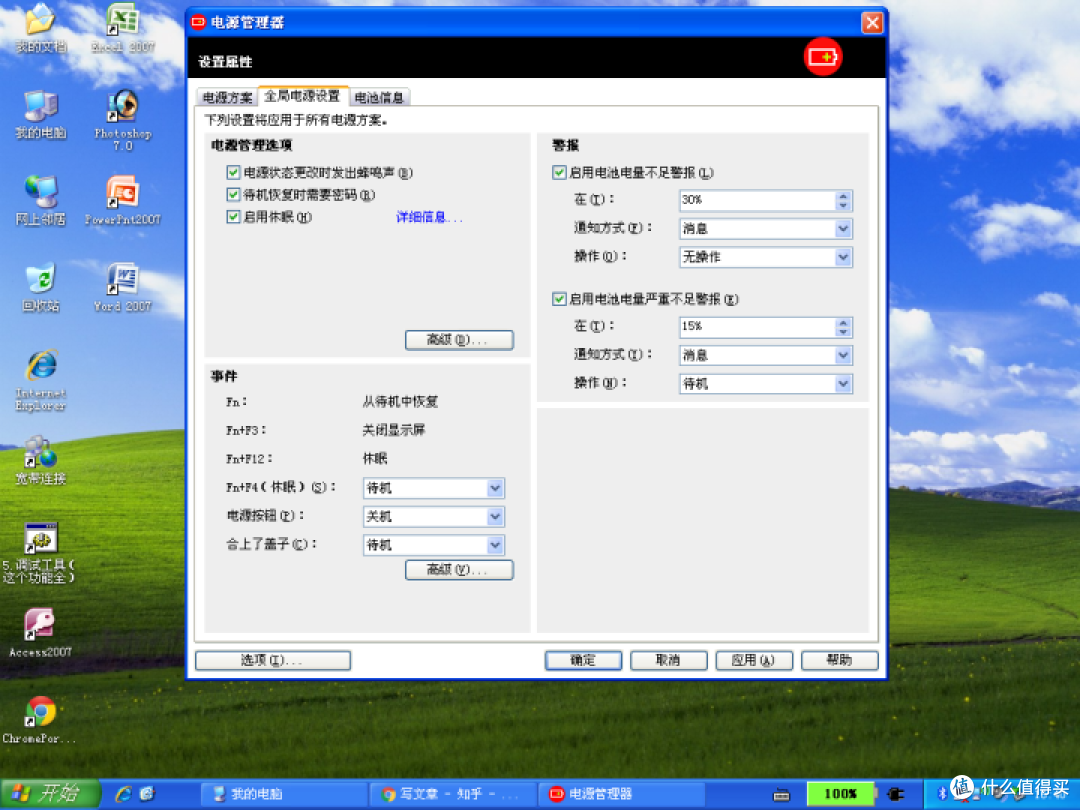Click the second quick launch icon next to IE
This screenshot has height=810, width=1080.
[x=147, y=793]
